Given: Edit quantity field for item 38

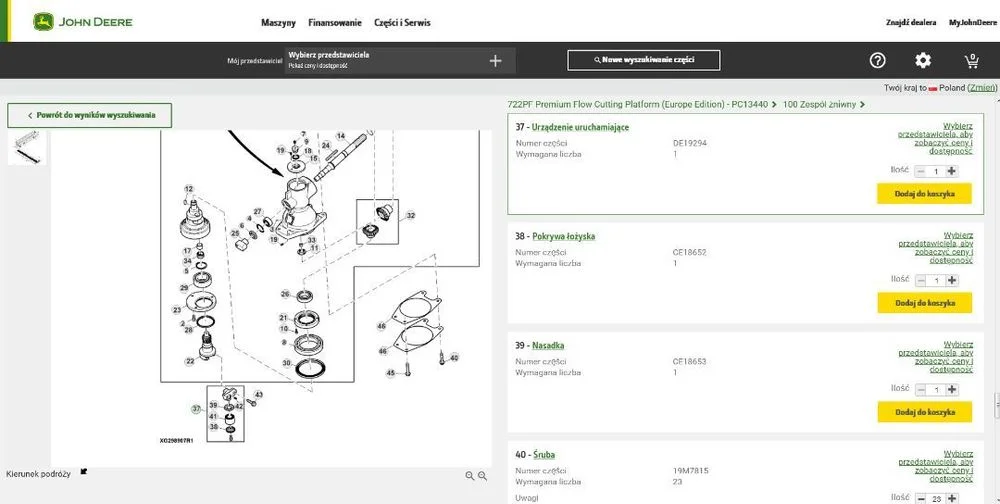Looking at the screenshot, I should click(x=936, y=280).
